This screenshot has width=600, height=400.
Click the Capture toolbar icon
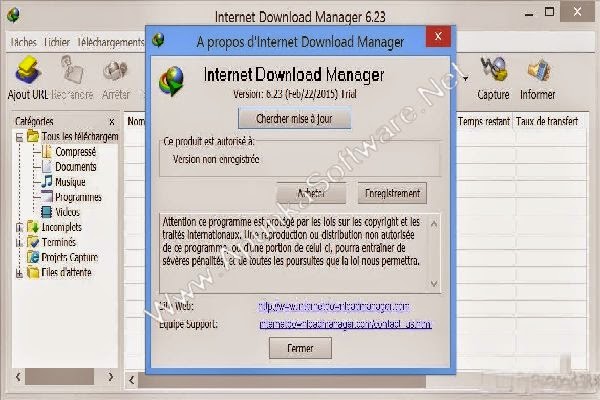click(493, 70)
